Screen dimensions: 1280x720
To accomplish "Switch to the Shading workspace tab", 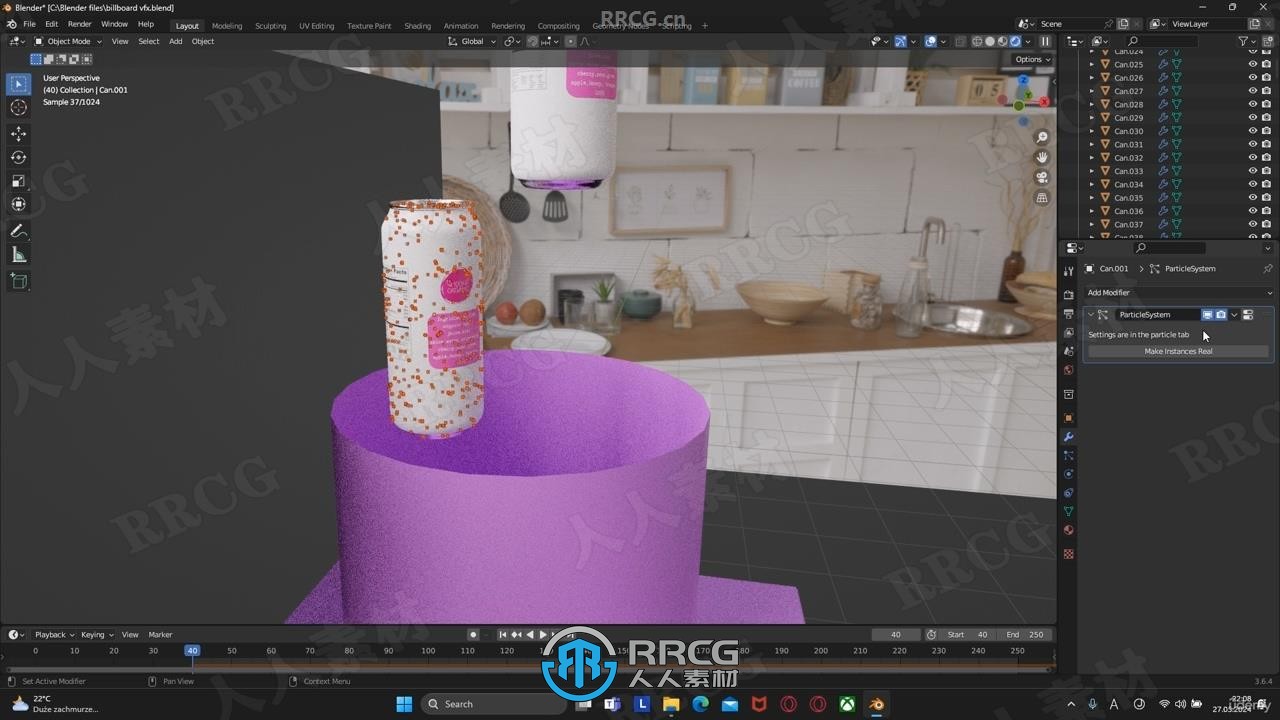I will click(x=417, y=26).
